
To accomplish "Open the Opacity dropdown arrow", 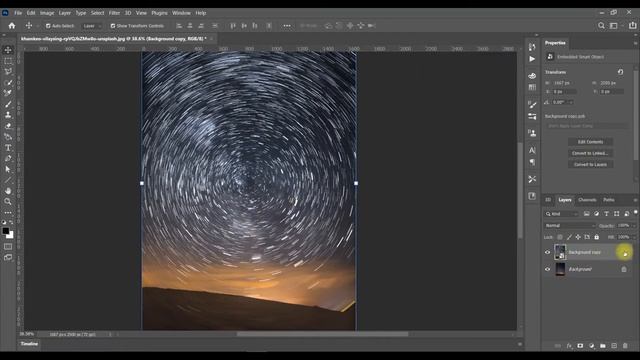I will point(634,226).
